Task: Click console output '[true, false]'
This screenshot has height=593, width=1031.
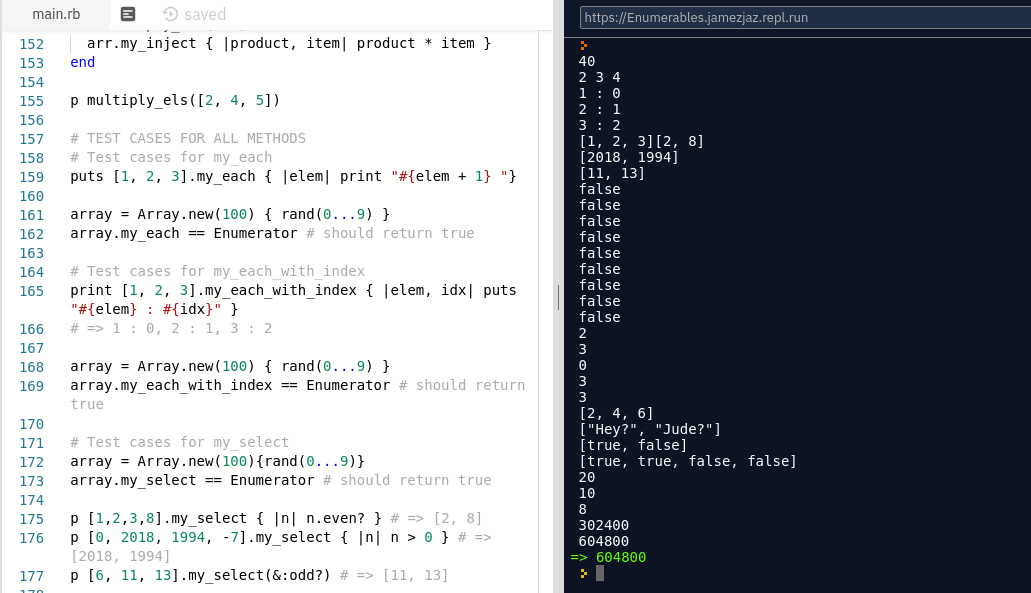Action: coord(633,446)
